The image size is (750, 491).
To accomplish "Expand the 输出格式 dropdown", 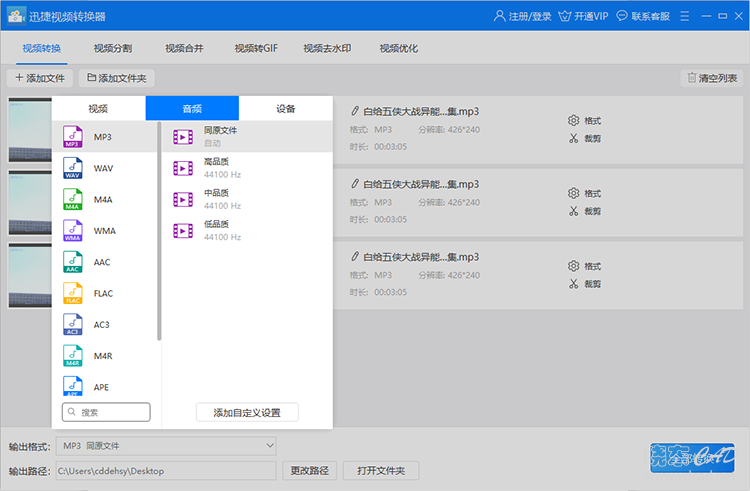I will [166, 446].
